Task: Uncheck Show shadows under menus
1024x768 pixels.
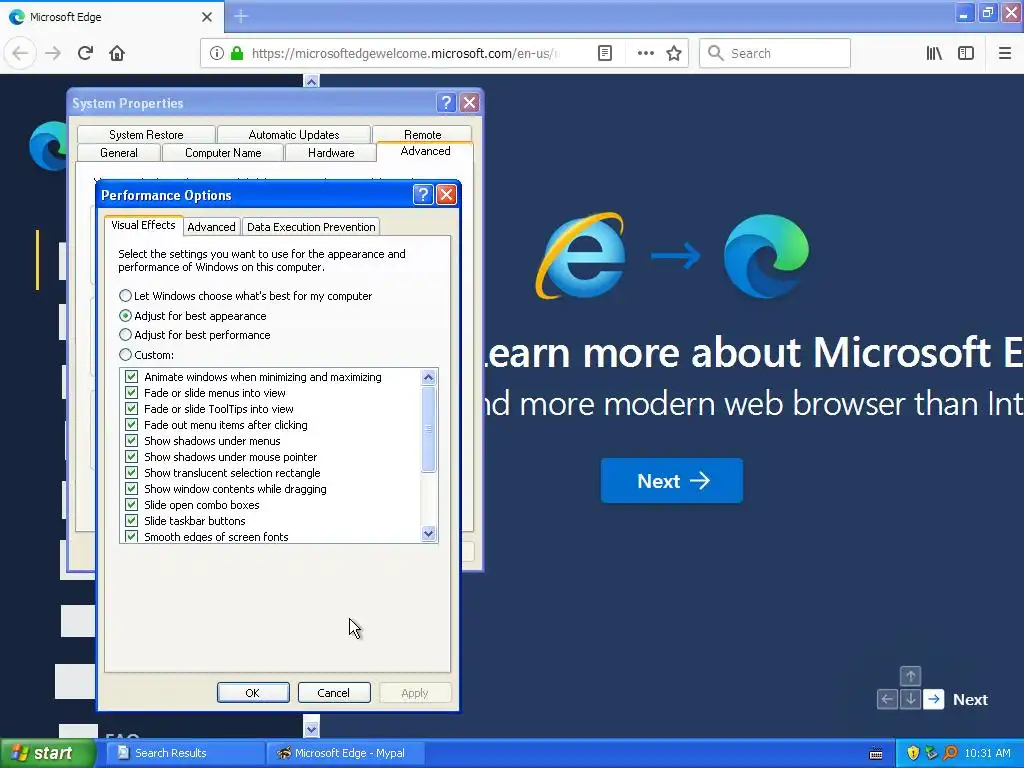Action: coord(131,441)
